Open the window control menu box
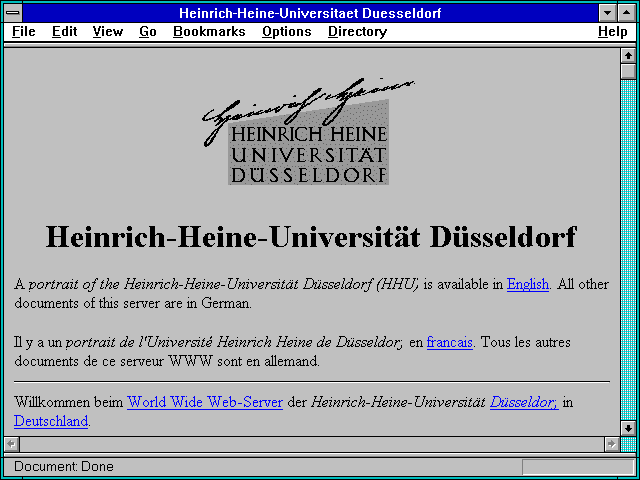The height and width of the screenshot is (480, 640). coord(13,13)
